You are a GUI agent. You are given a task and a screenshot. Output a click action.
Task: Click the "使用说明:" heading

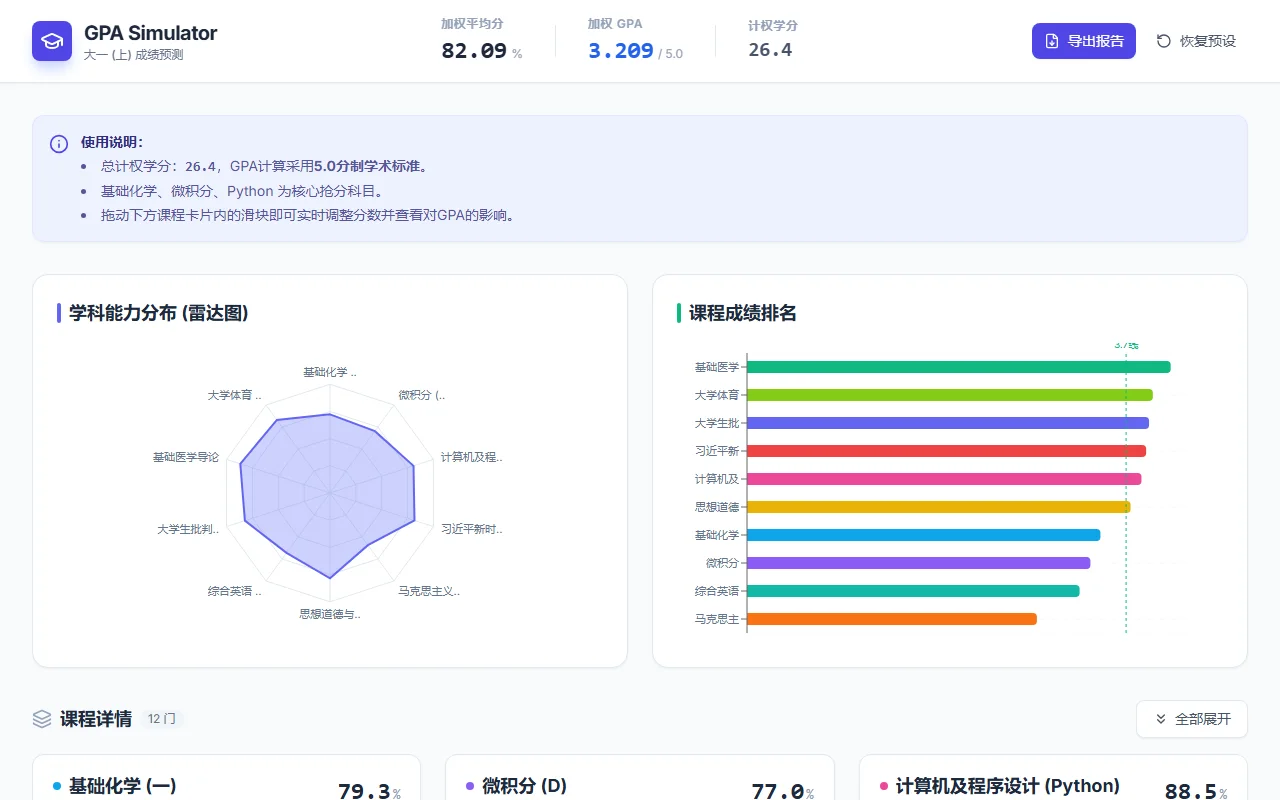[112, 143]
